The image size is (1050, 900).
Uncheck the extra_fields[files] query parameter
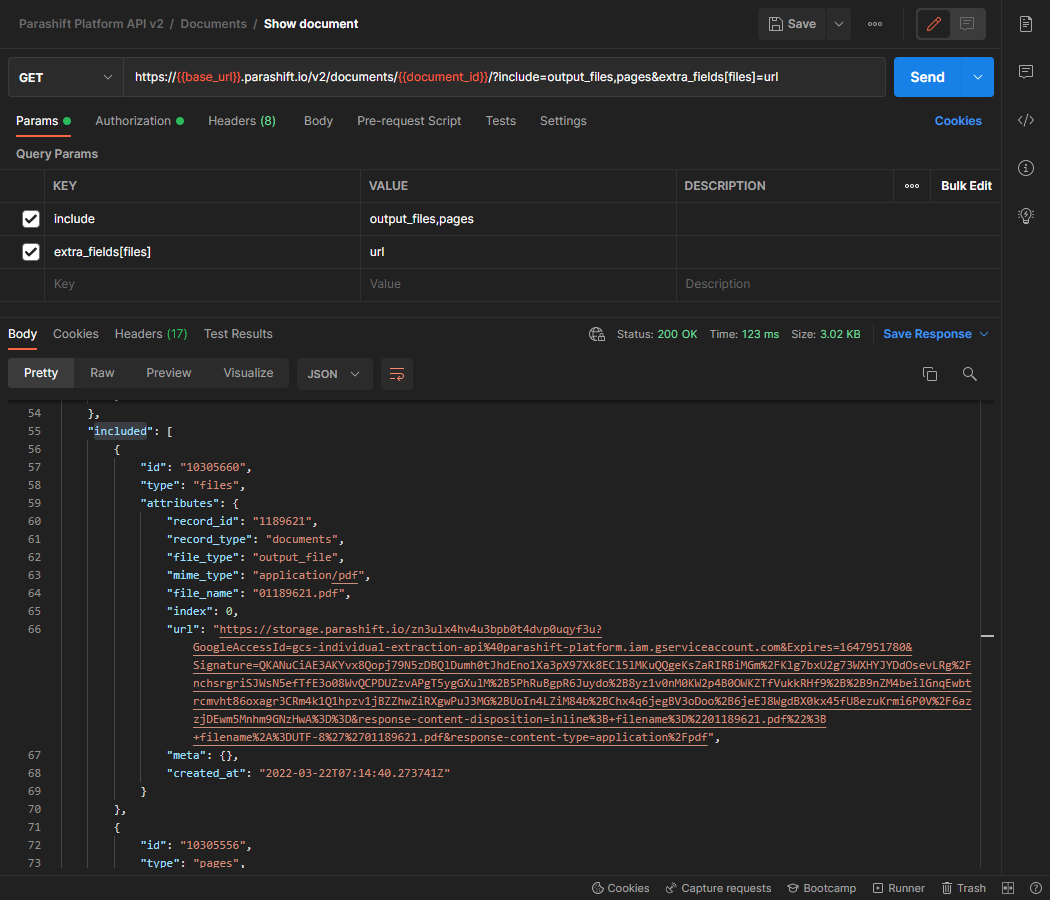[31, 252]
